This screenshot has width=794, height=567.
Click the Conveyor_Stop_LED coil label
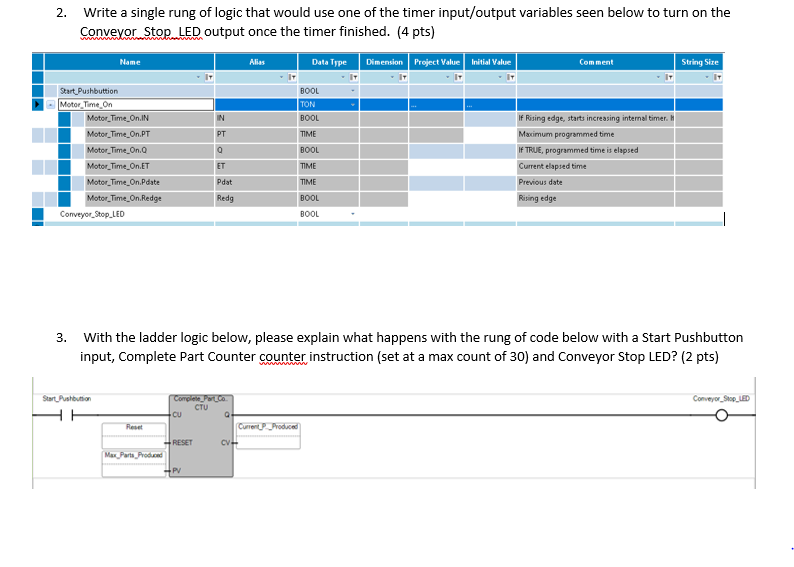click(721, 399)
